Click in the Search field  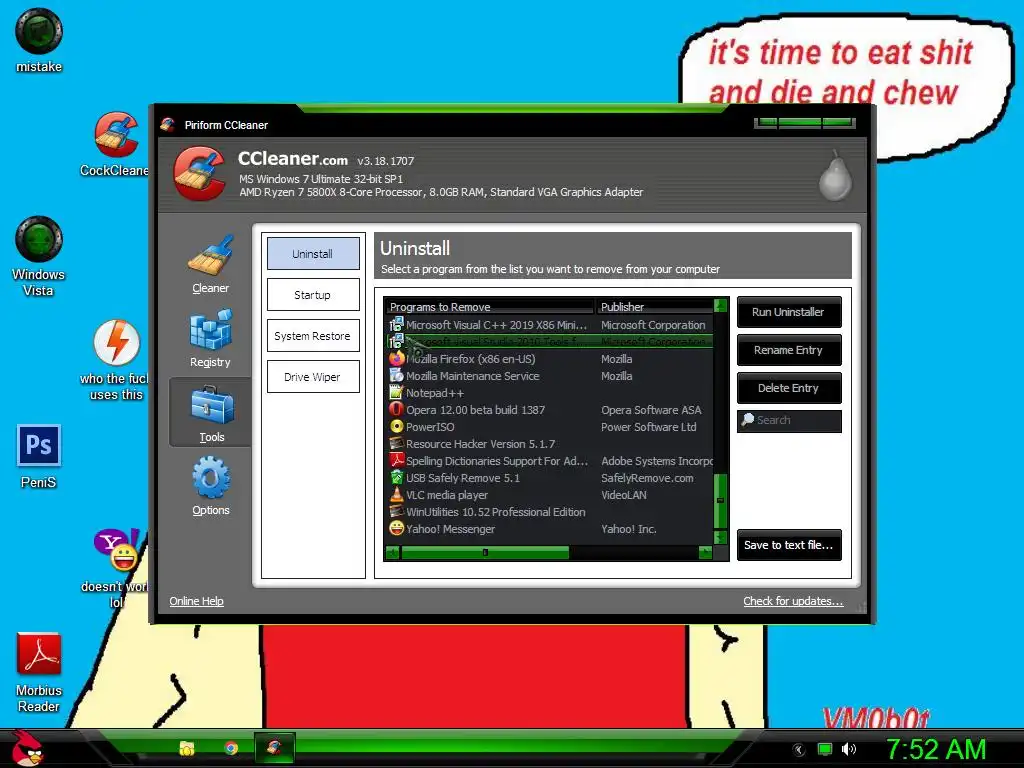(x=789, y=421)
